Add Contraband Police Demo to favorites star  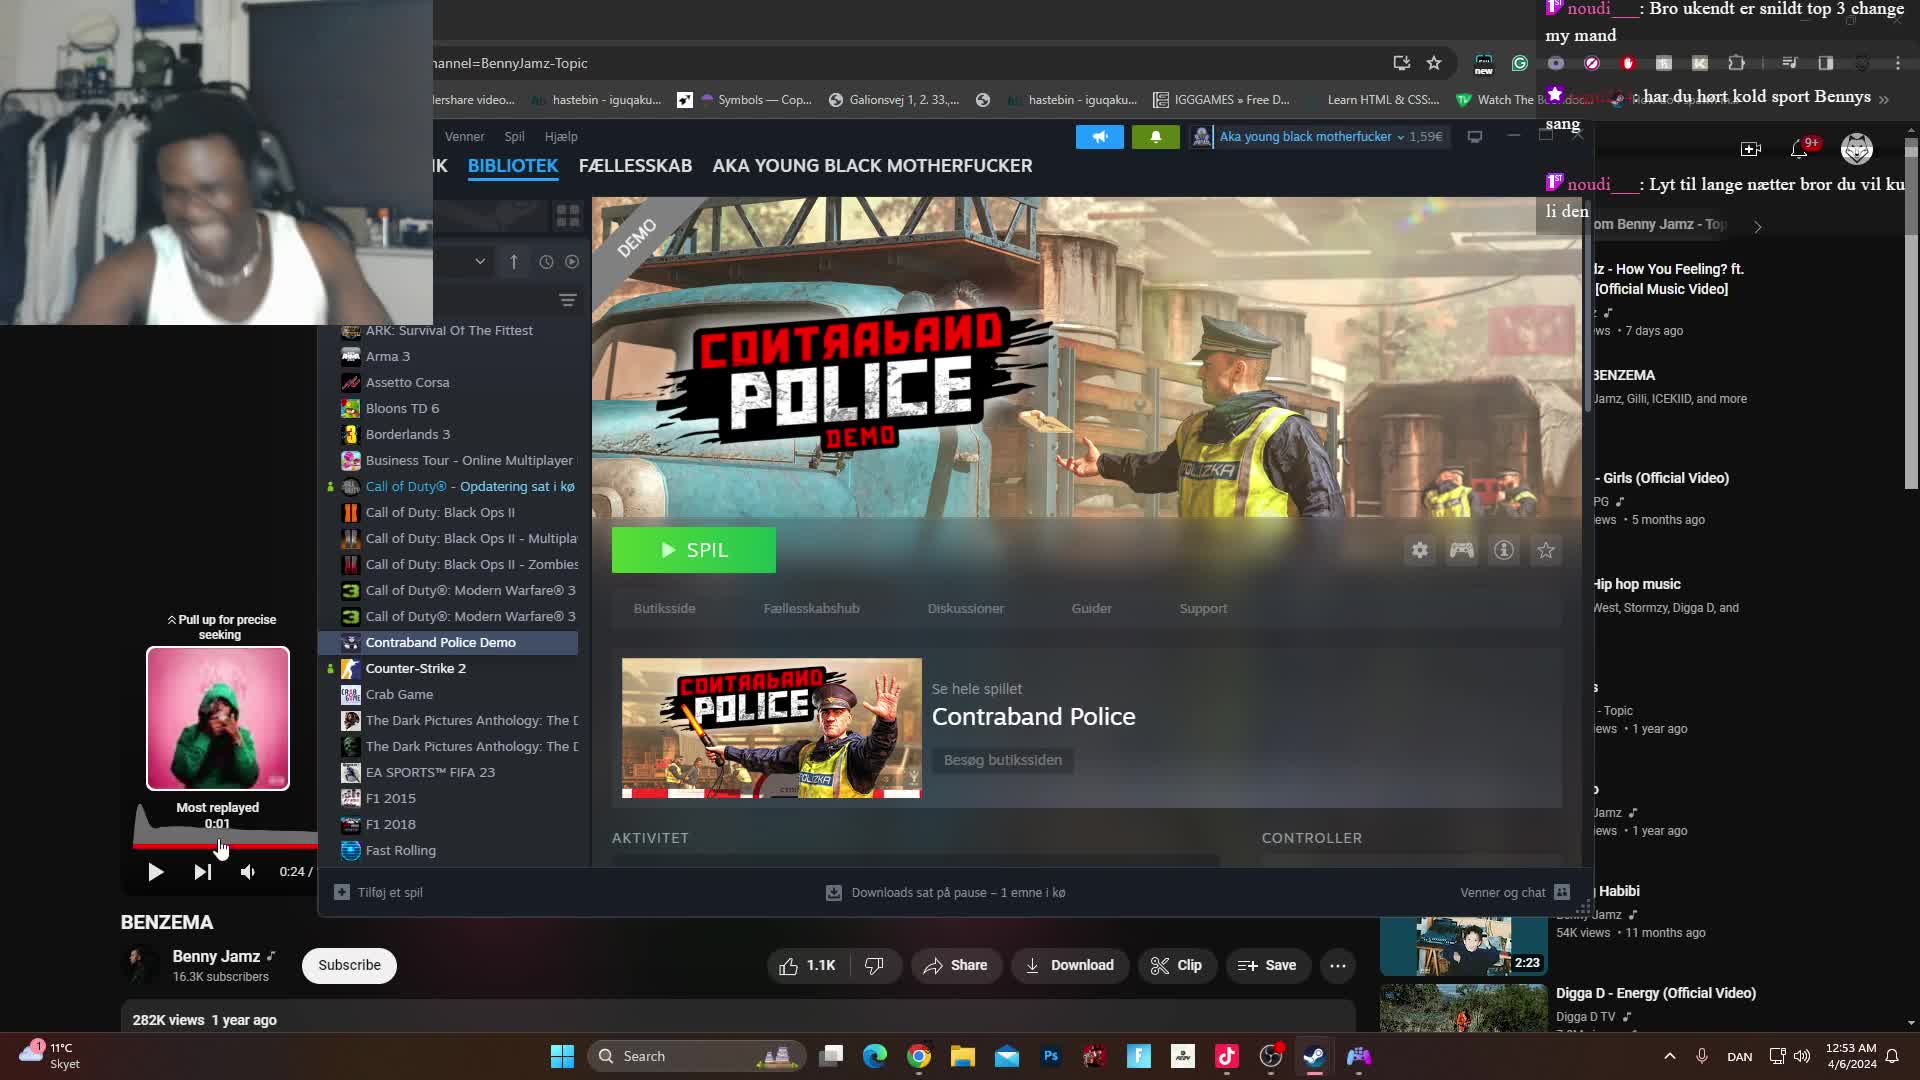click(x=1546, y=550)
